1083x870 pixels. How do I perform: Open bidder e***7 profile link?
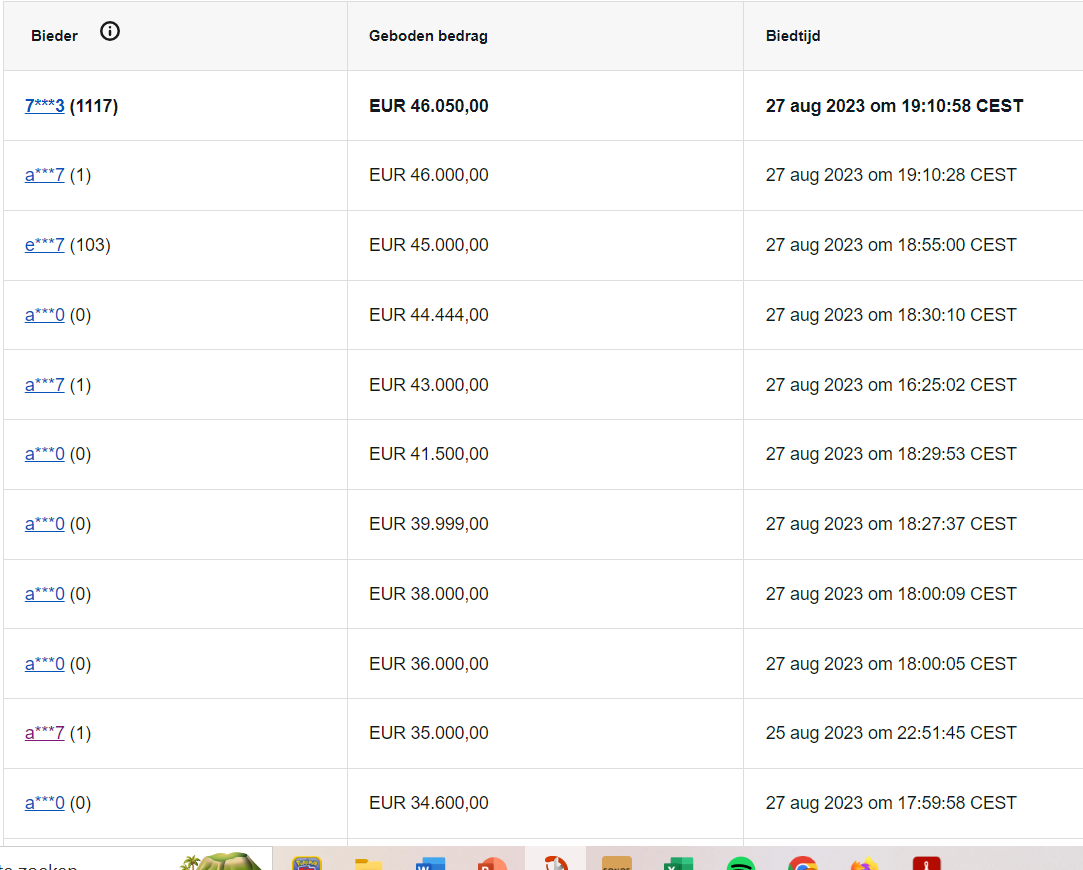(44, 244)
